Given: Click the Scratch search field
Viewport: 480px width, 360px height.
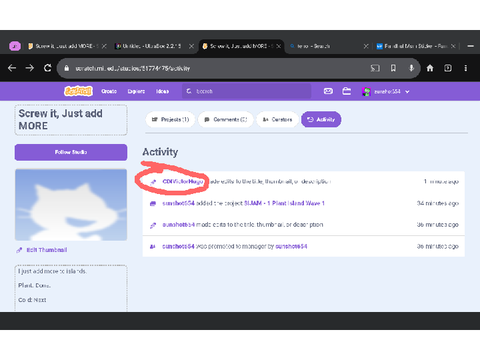Looking at the screenshot, I should click(247, 91).
